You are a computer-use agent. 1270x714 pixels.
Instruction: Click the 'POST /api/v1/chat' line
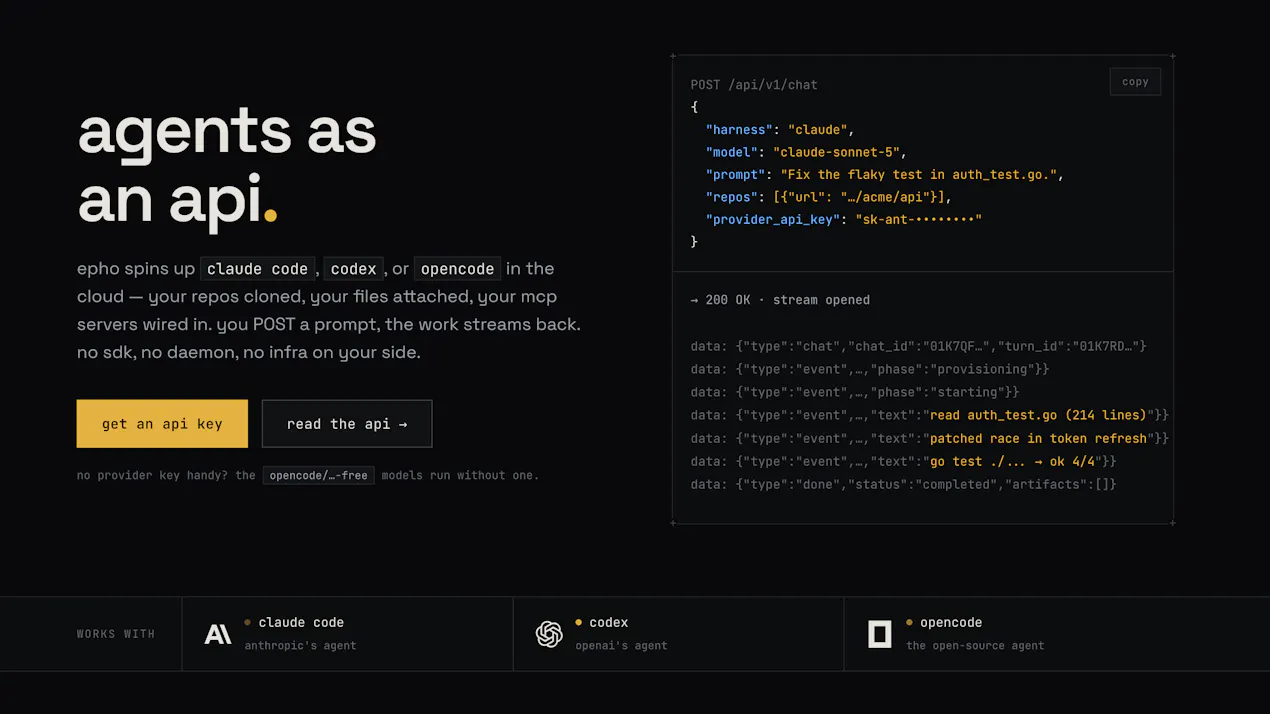click(x=754, y=85)
